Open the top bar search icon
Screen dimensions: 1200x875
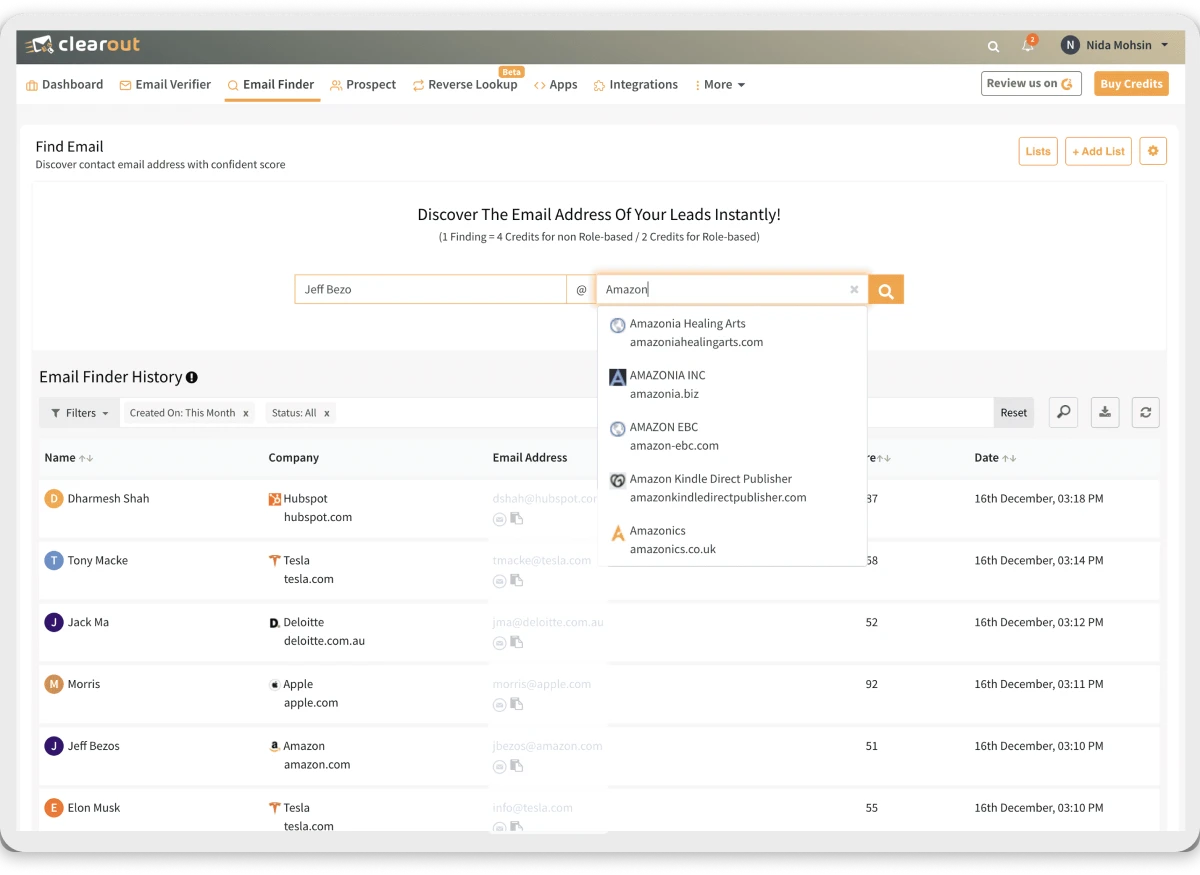(x=993, y=46)
